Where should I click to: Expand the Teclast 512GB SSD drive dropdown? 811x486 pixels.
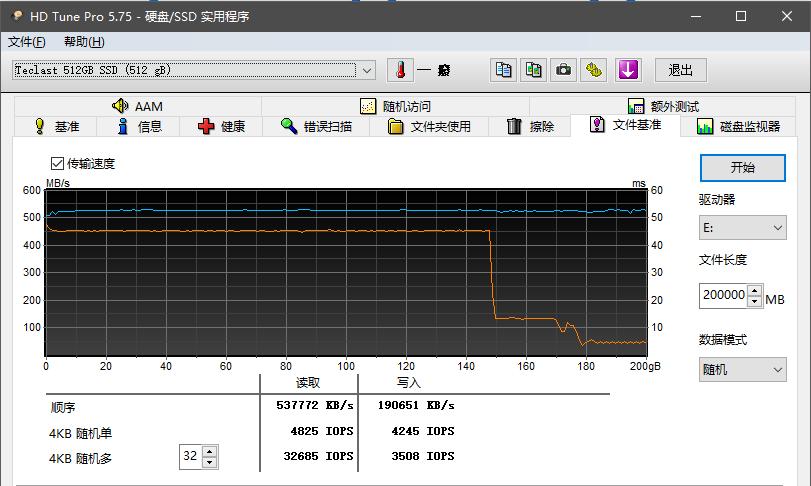367,70
